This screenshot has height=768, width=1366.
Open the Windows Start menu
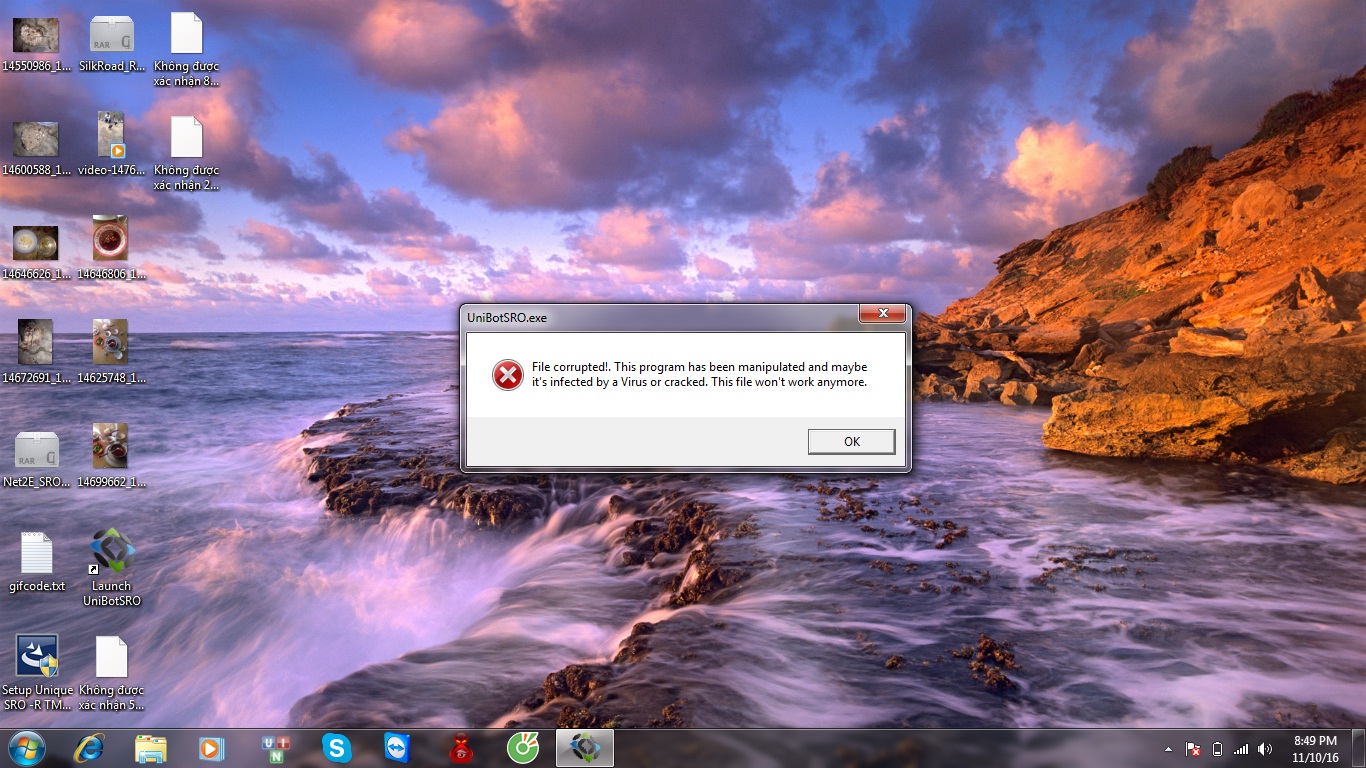pyautogui.click(x=27, y=748)
